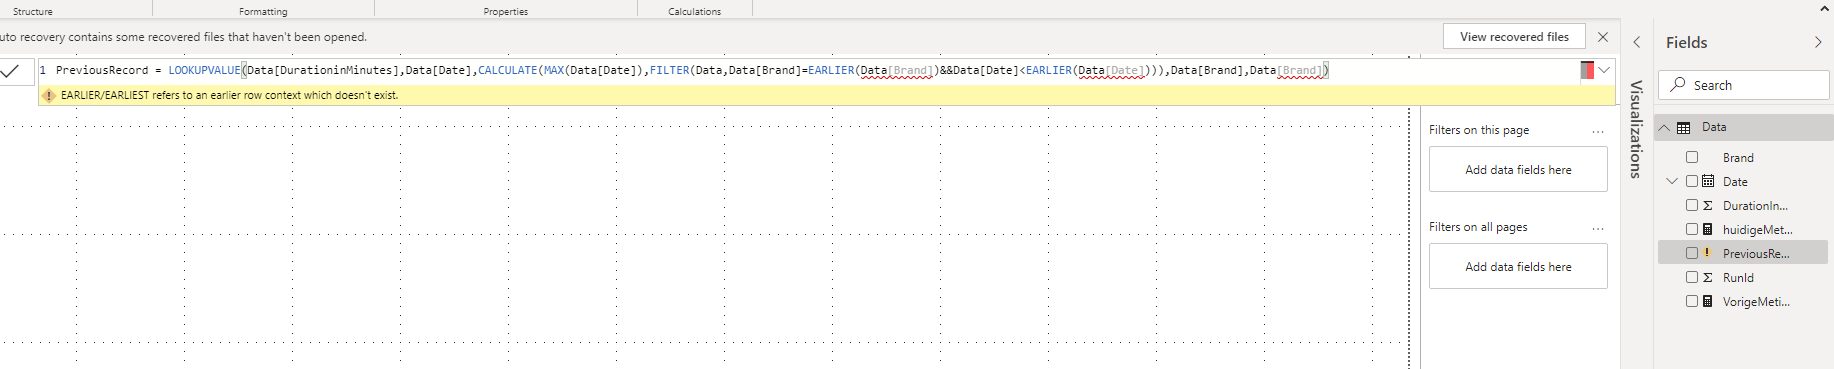The width and height of the screenshot is (1834, 369).
Task: Collapse the Data table in Fields
Action: pyautogui.click(x=1664, y=128)
